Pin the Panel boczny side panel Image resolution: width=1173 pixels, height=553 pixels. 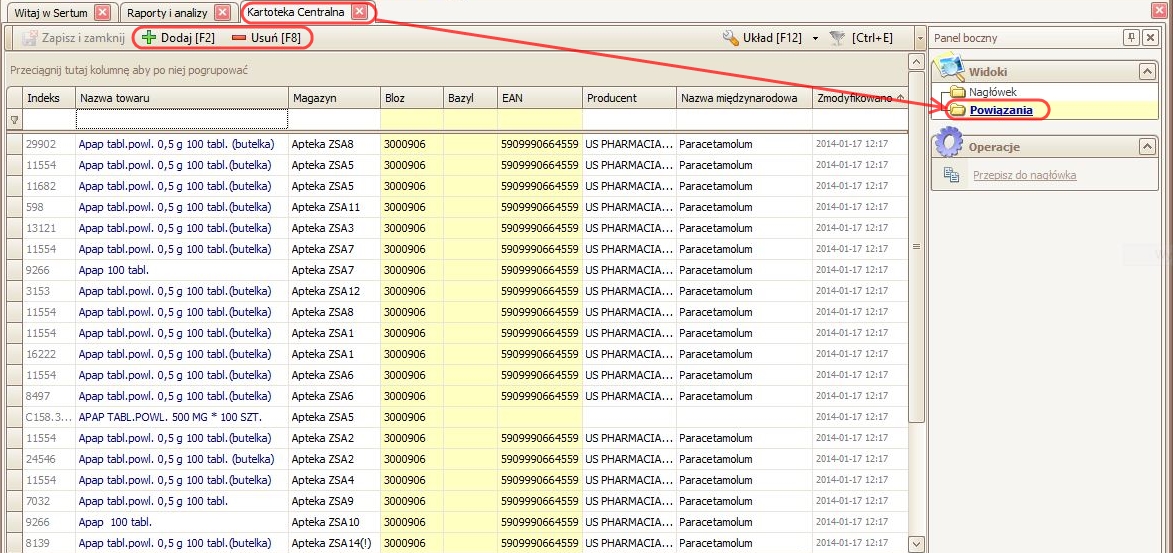1131,38
